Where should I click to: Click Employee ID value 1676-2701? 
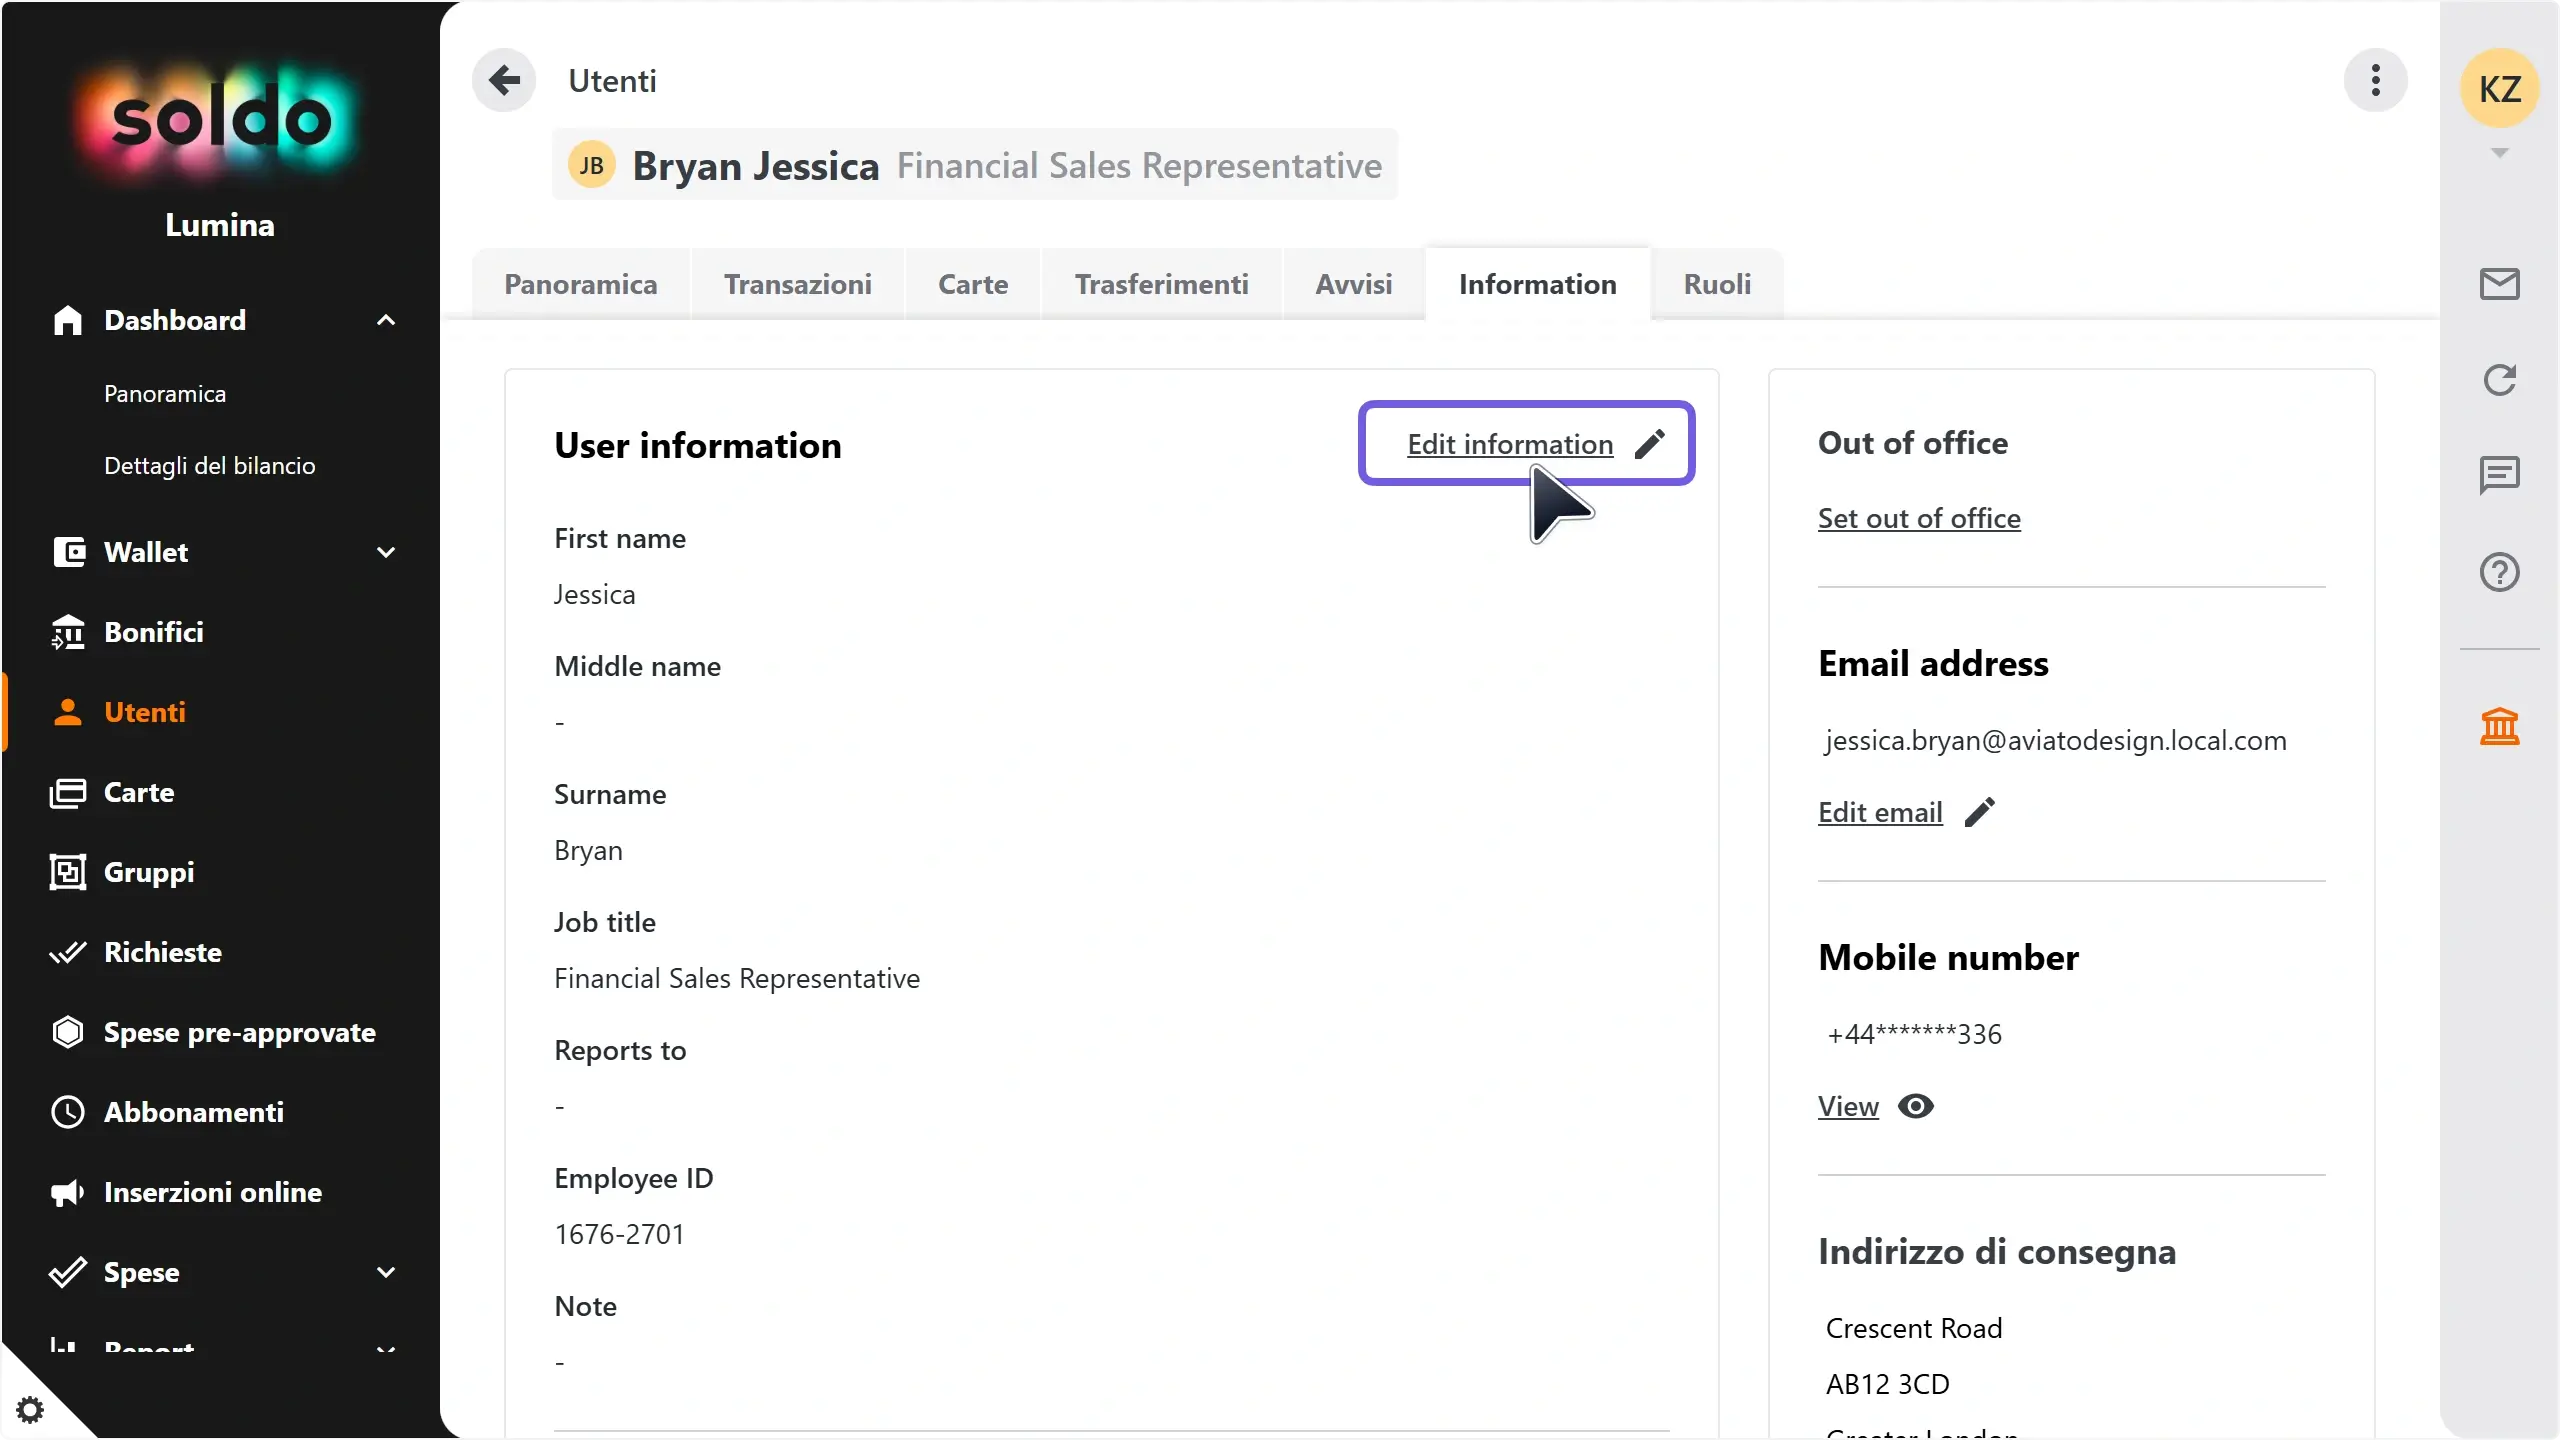click(x=619, y=1234)
